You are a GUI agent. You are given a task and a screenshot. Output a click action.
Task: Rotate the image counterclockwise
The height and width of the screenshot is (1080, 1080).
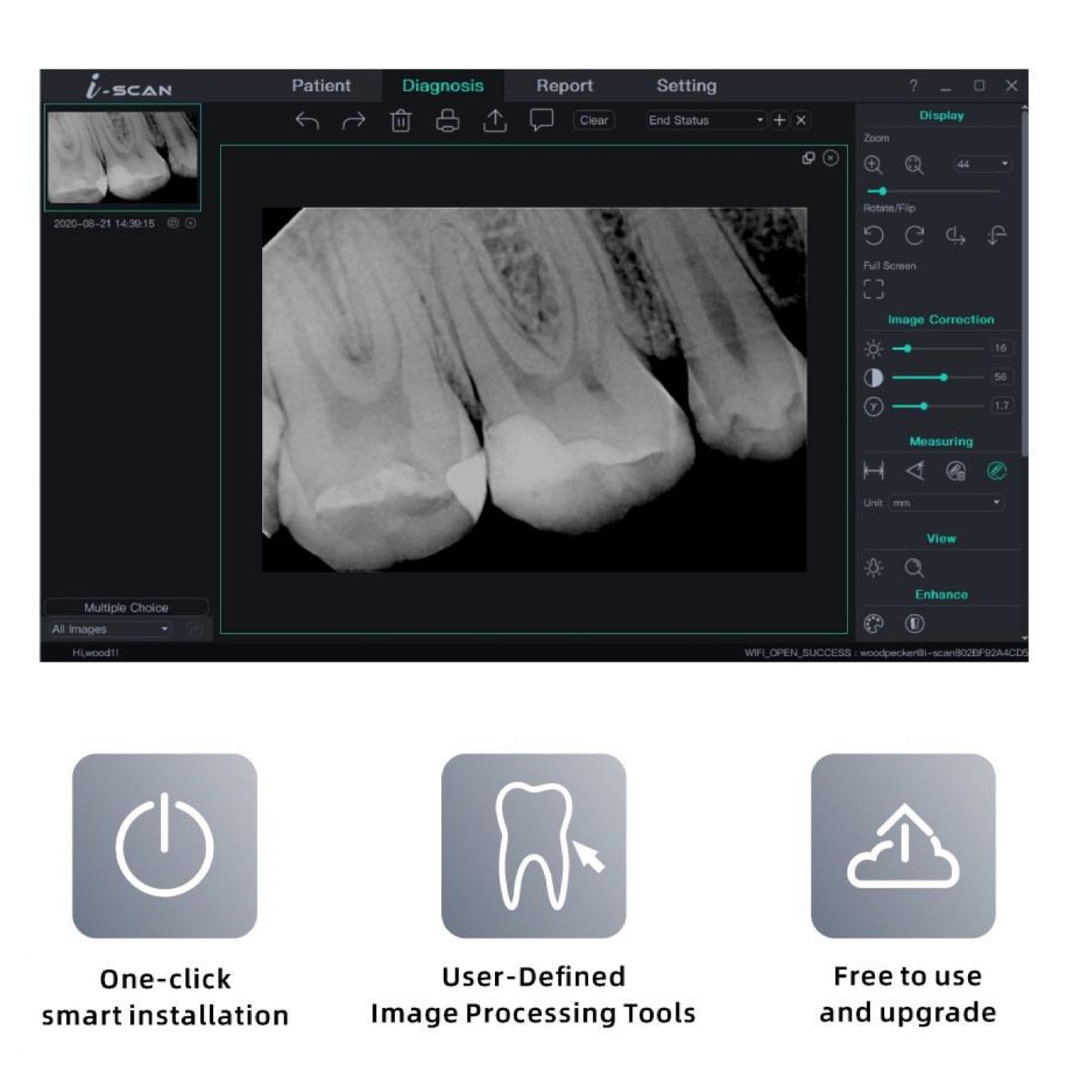[874, 236]
